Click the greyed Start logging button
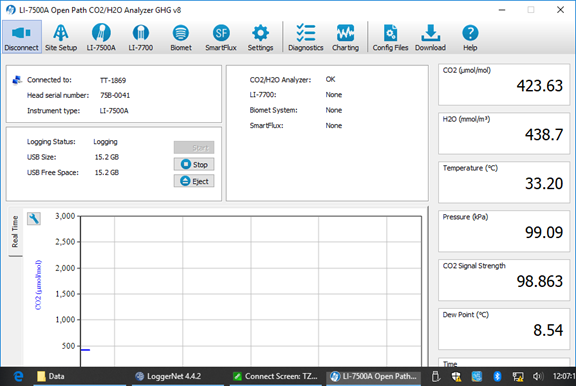The width and height of the screenshot is (576, 386). pyautogui.click(x=194, y=148)
